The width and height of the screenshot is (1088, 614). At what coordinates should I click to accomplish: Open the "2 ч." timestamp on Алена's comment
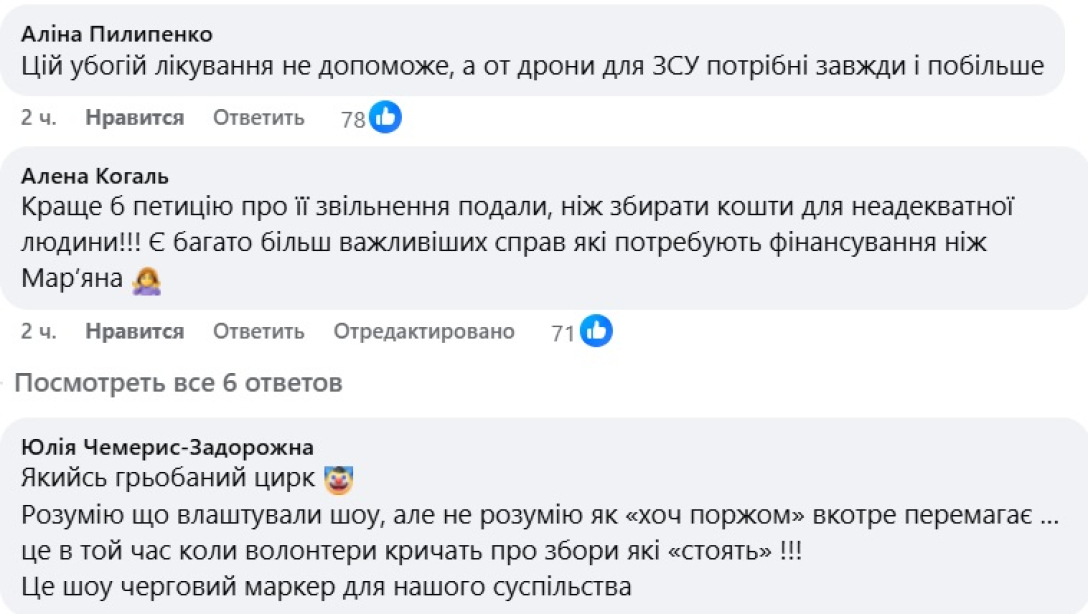39,332
